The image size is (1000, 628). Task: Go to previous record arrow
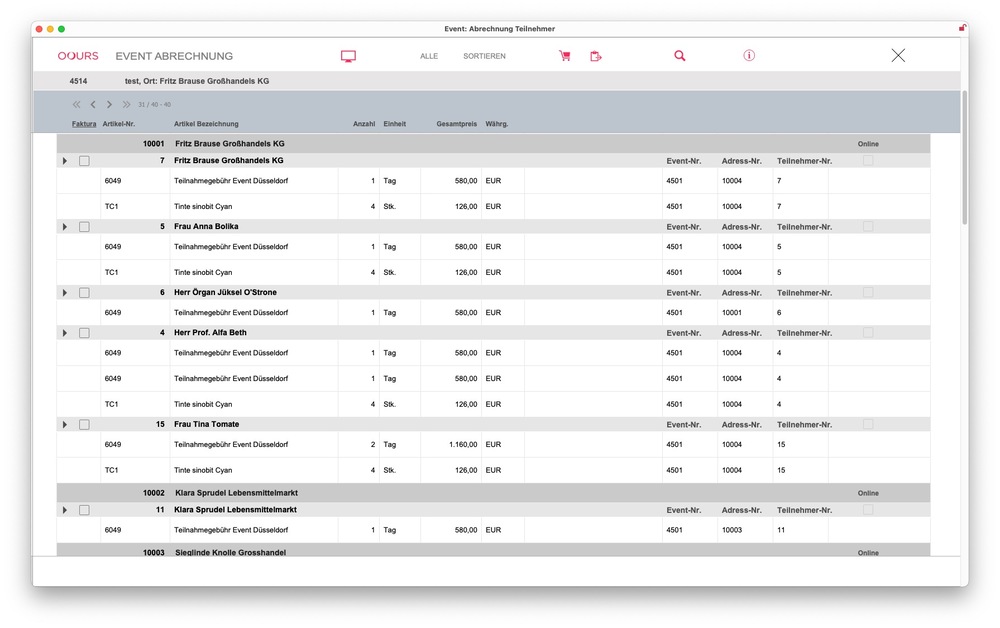93,104
